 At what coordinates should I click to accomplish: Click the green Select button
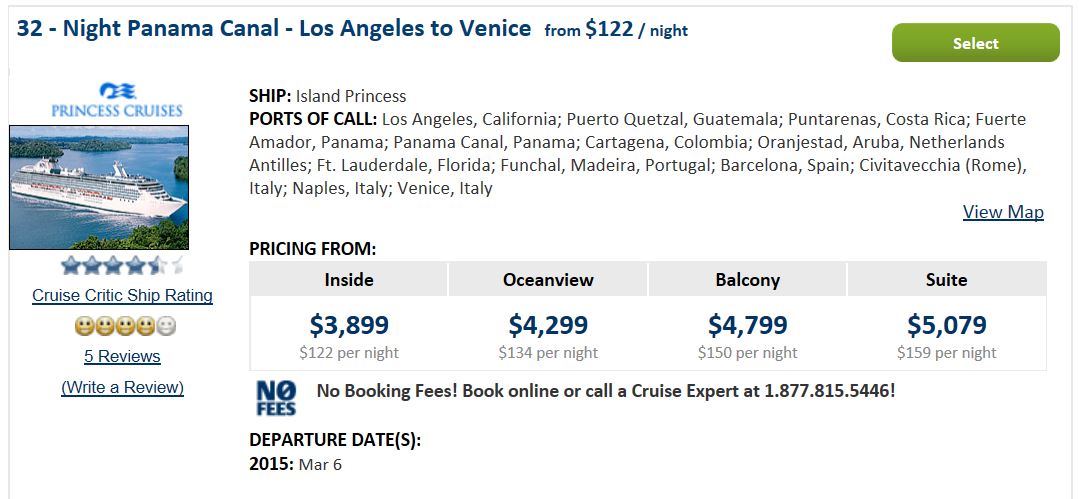(975, 43)
